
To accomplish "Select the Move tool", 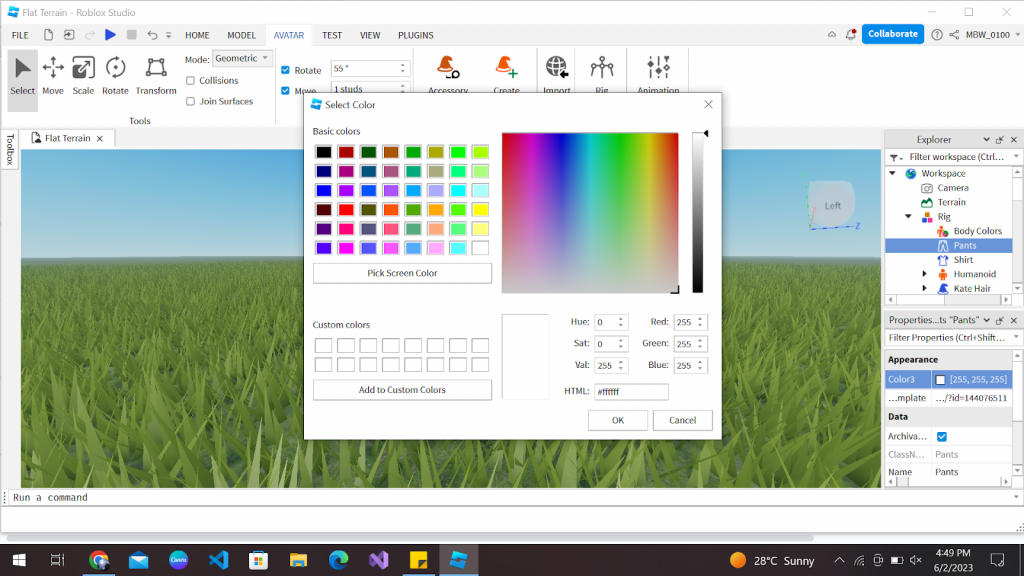I will 52,70.
